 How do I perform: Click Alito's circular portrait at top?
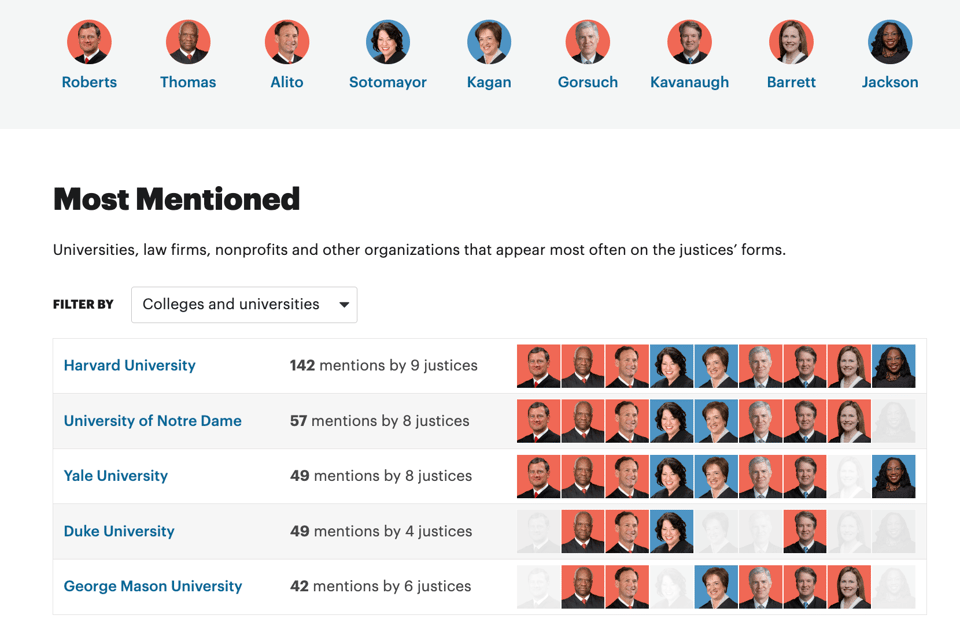(287, 42)
